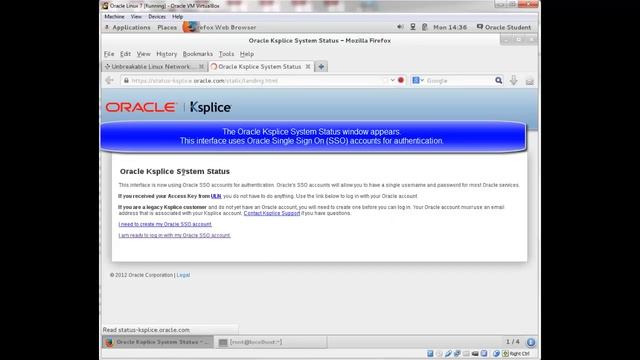The image size is (640, 360).
Task: Open VirtualBox Machine menu
Action: tap(114, 17)
